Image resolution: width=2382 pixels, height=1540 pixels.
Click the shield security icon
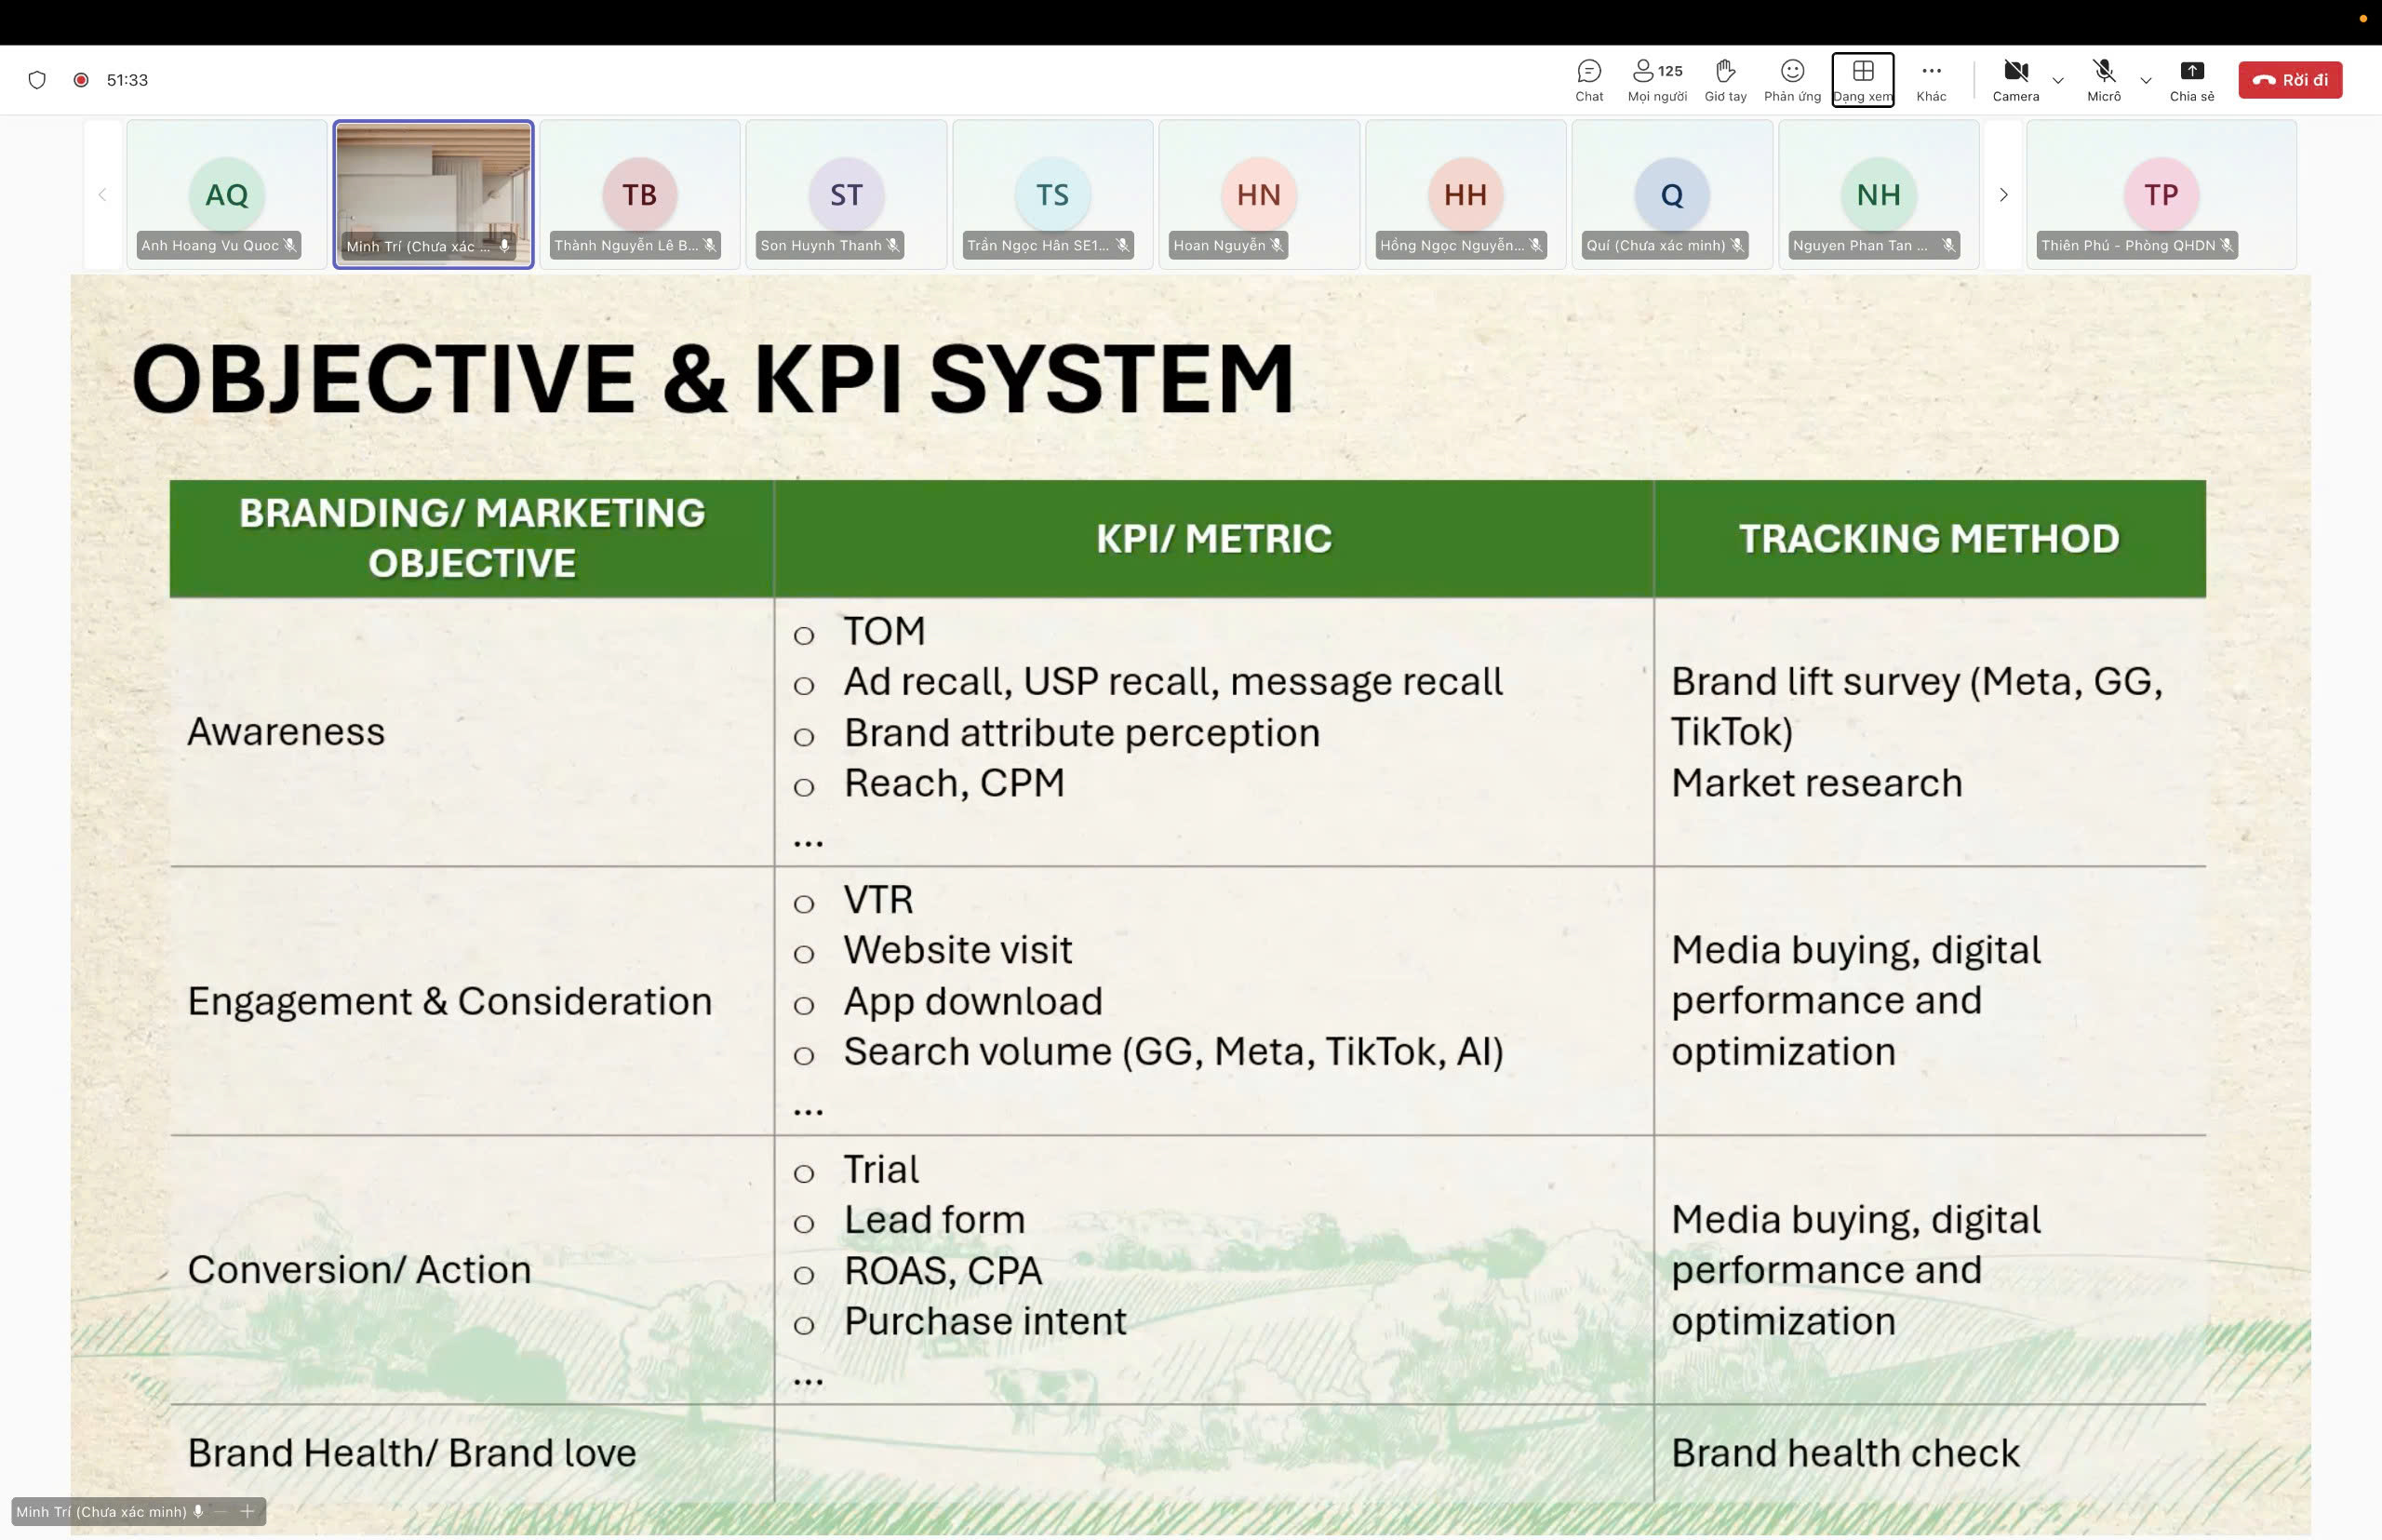37,80
